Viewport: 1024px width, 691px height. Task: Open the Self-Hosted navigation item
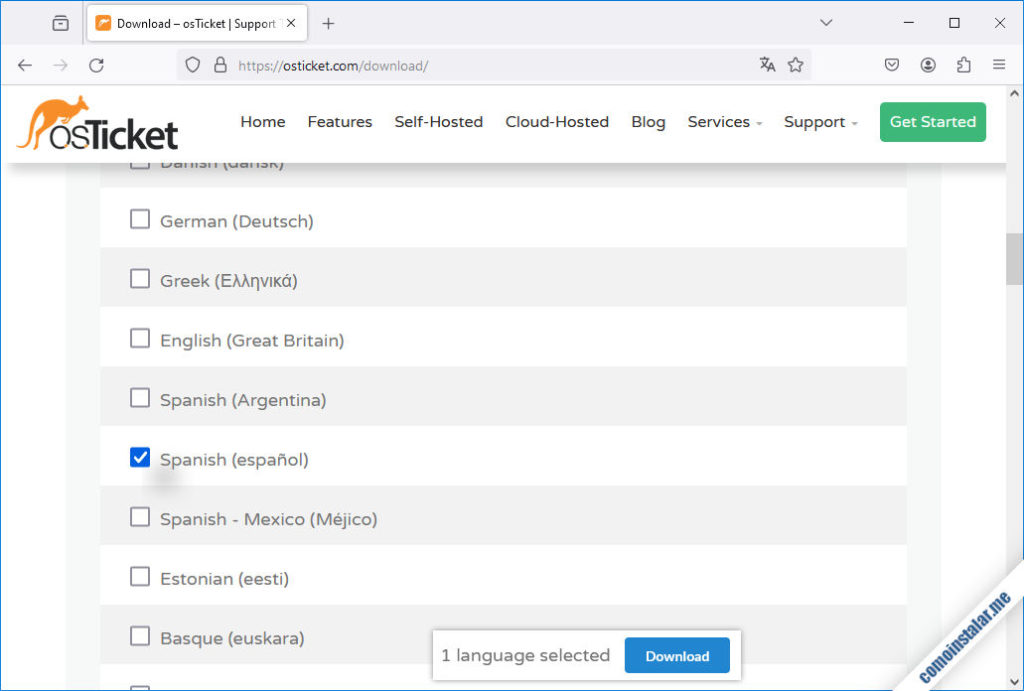click(438, 122)
